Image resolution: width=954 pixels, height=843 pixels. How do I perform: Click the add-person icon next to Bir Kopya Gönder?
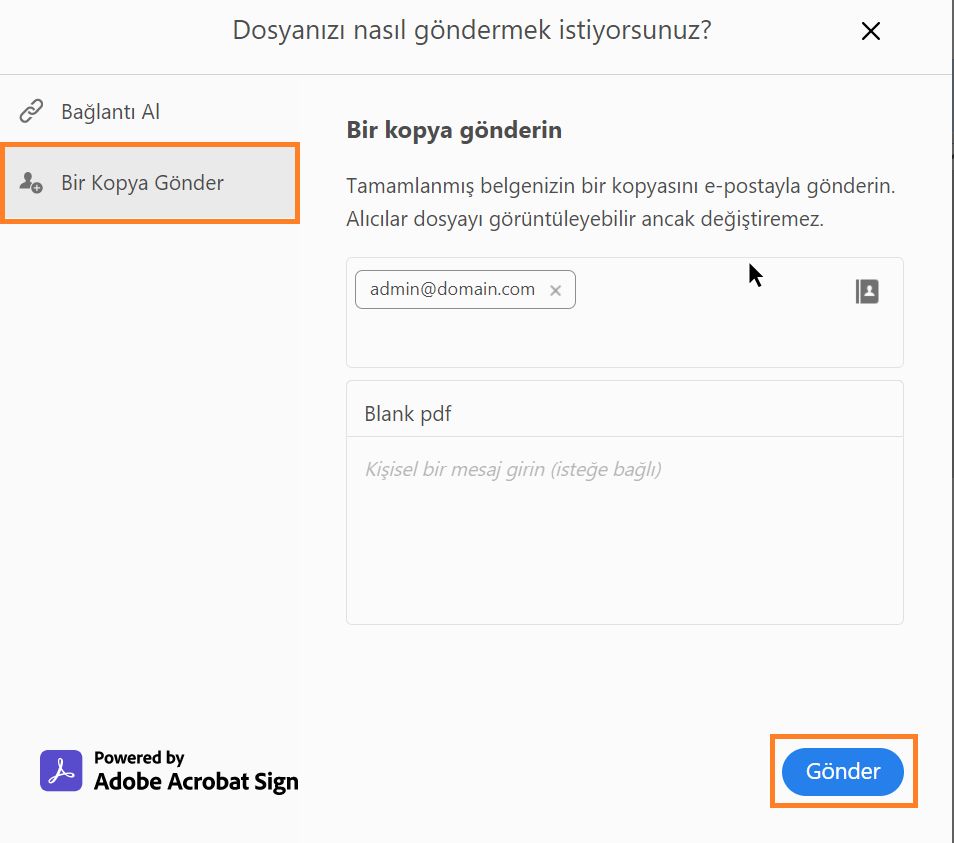[29, 182]
